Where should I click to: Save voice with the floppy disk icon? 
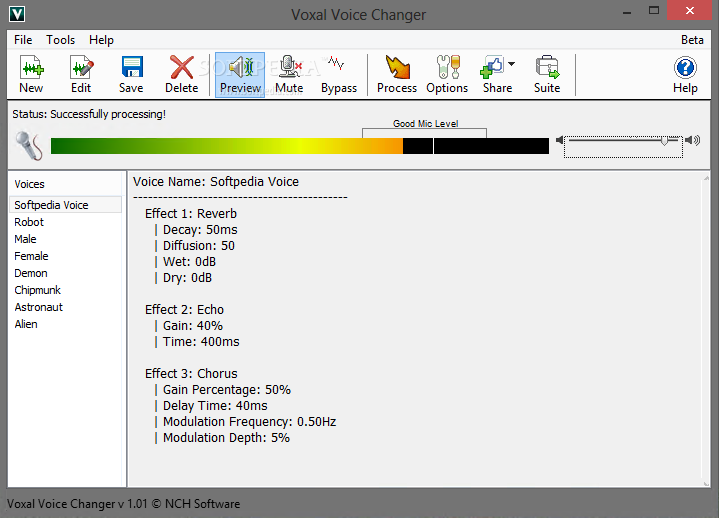click(x=131, y=74)
